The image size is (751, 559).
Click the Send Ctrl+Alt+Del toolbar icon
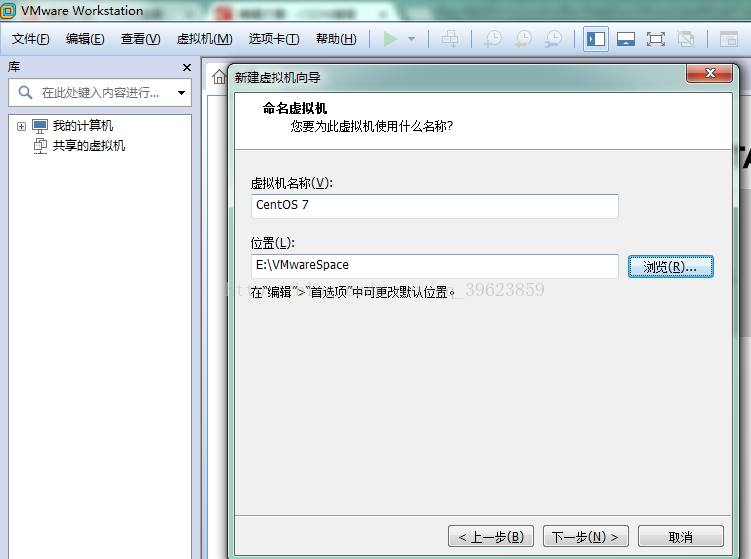[450, 39]
